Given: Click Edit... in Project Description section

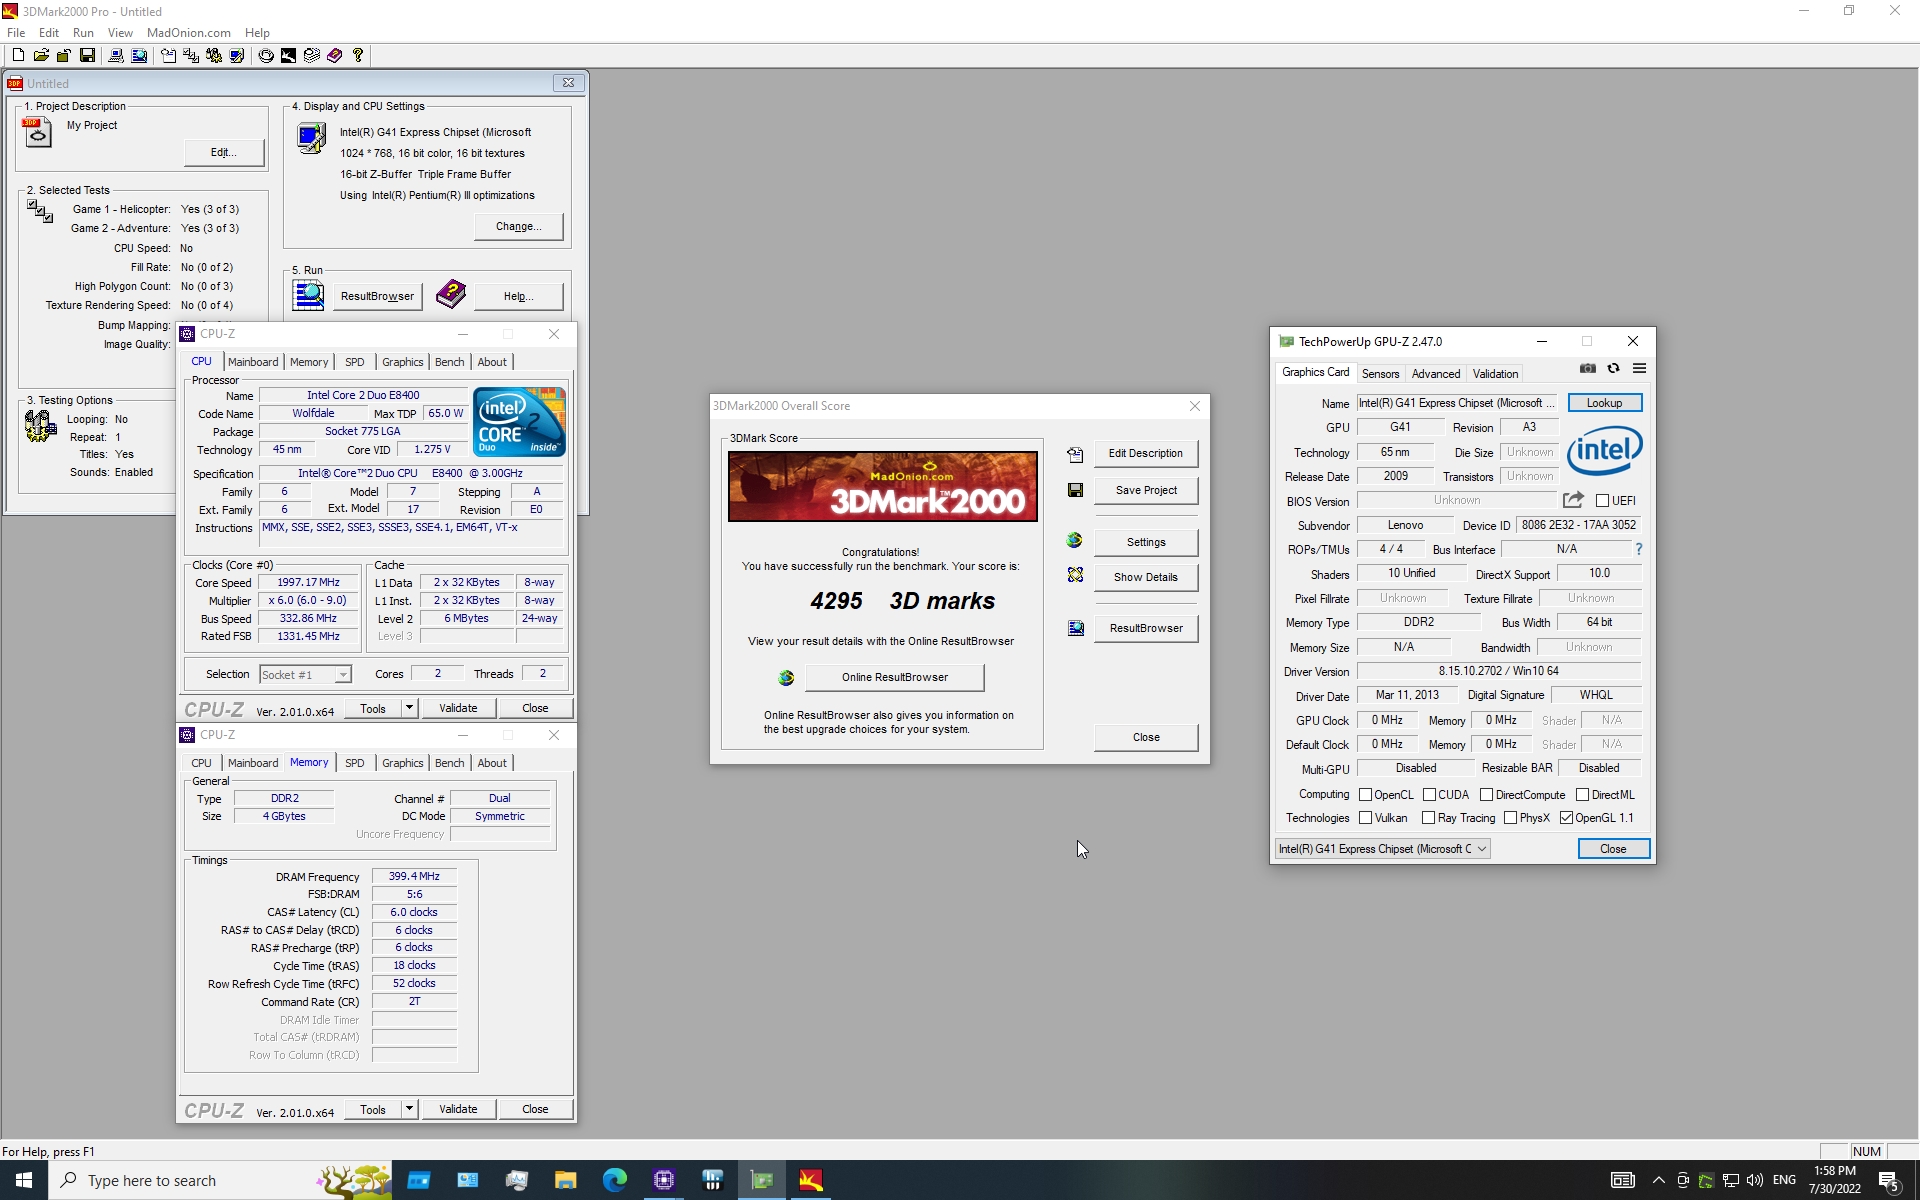Looking at the screenshot, I should (224, 152).
